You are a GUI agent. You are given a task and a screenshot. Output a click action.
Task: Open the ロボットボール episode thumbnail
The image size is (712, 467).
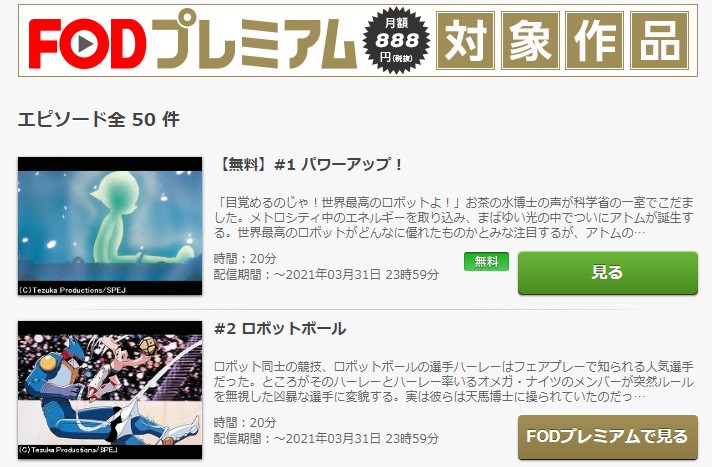110,390
